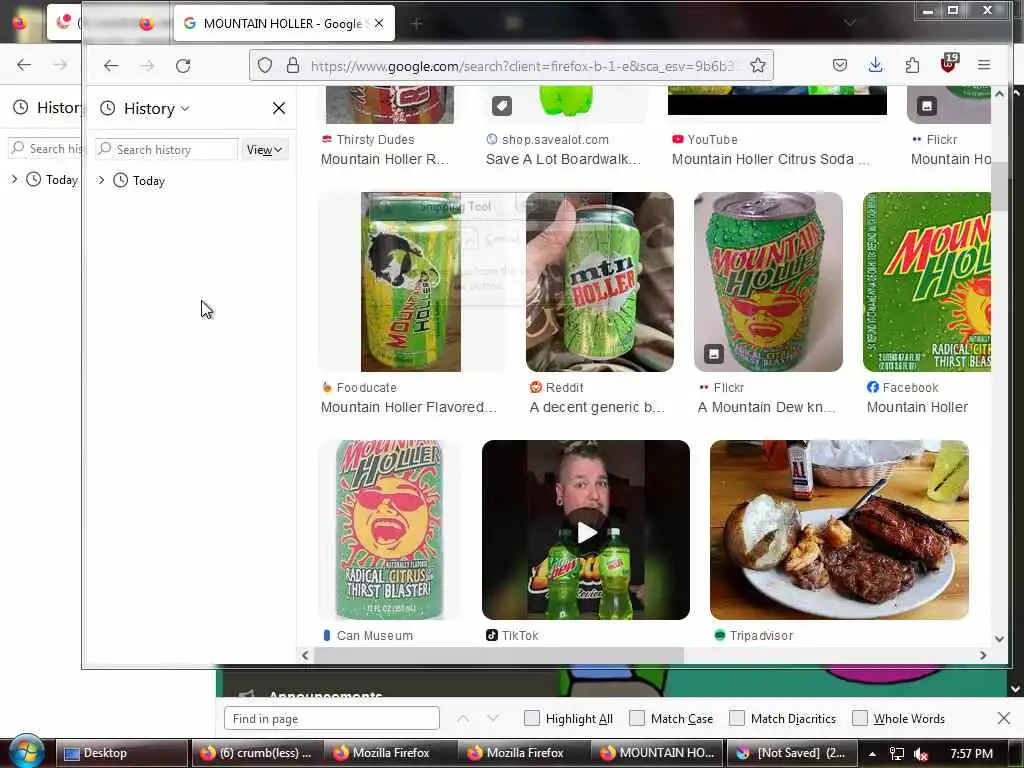Open the tracking protection shield icon

[x=264, y=65]
